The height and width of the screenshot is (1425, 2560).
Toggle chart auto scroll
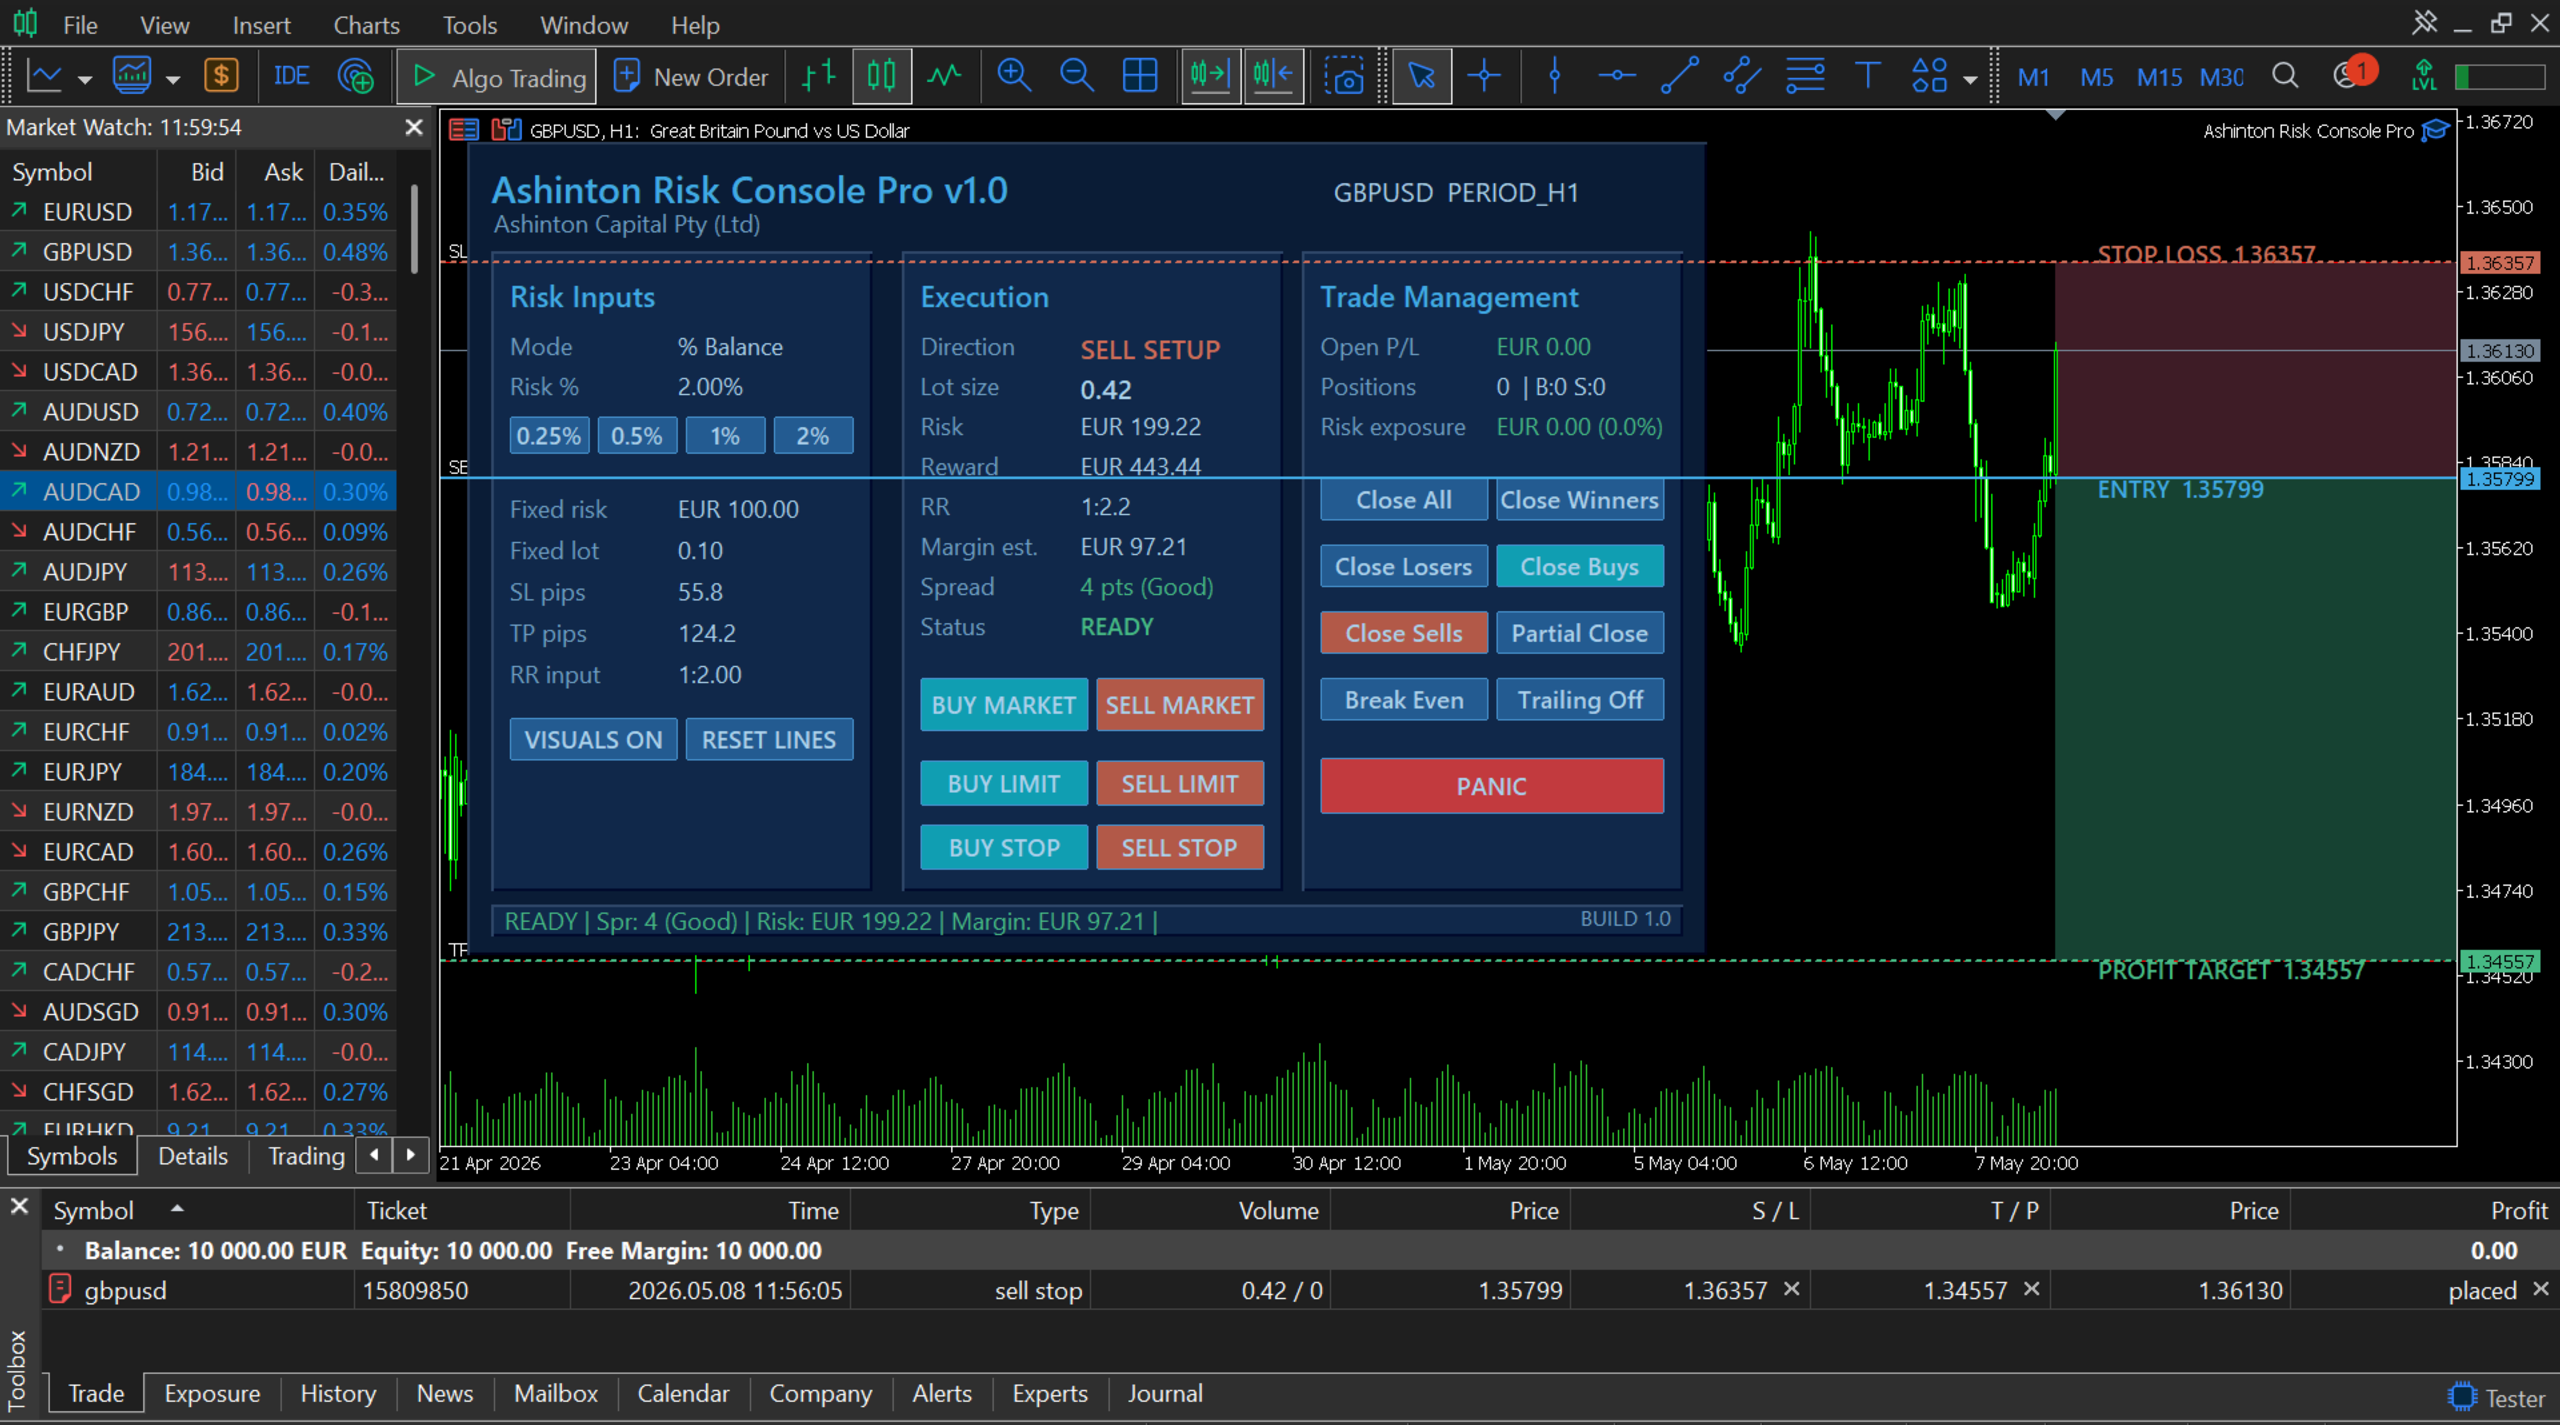tap(1209, 76)
